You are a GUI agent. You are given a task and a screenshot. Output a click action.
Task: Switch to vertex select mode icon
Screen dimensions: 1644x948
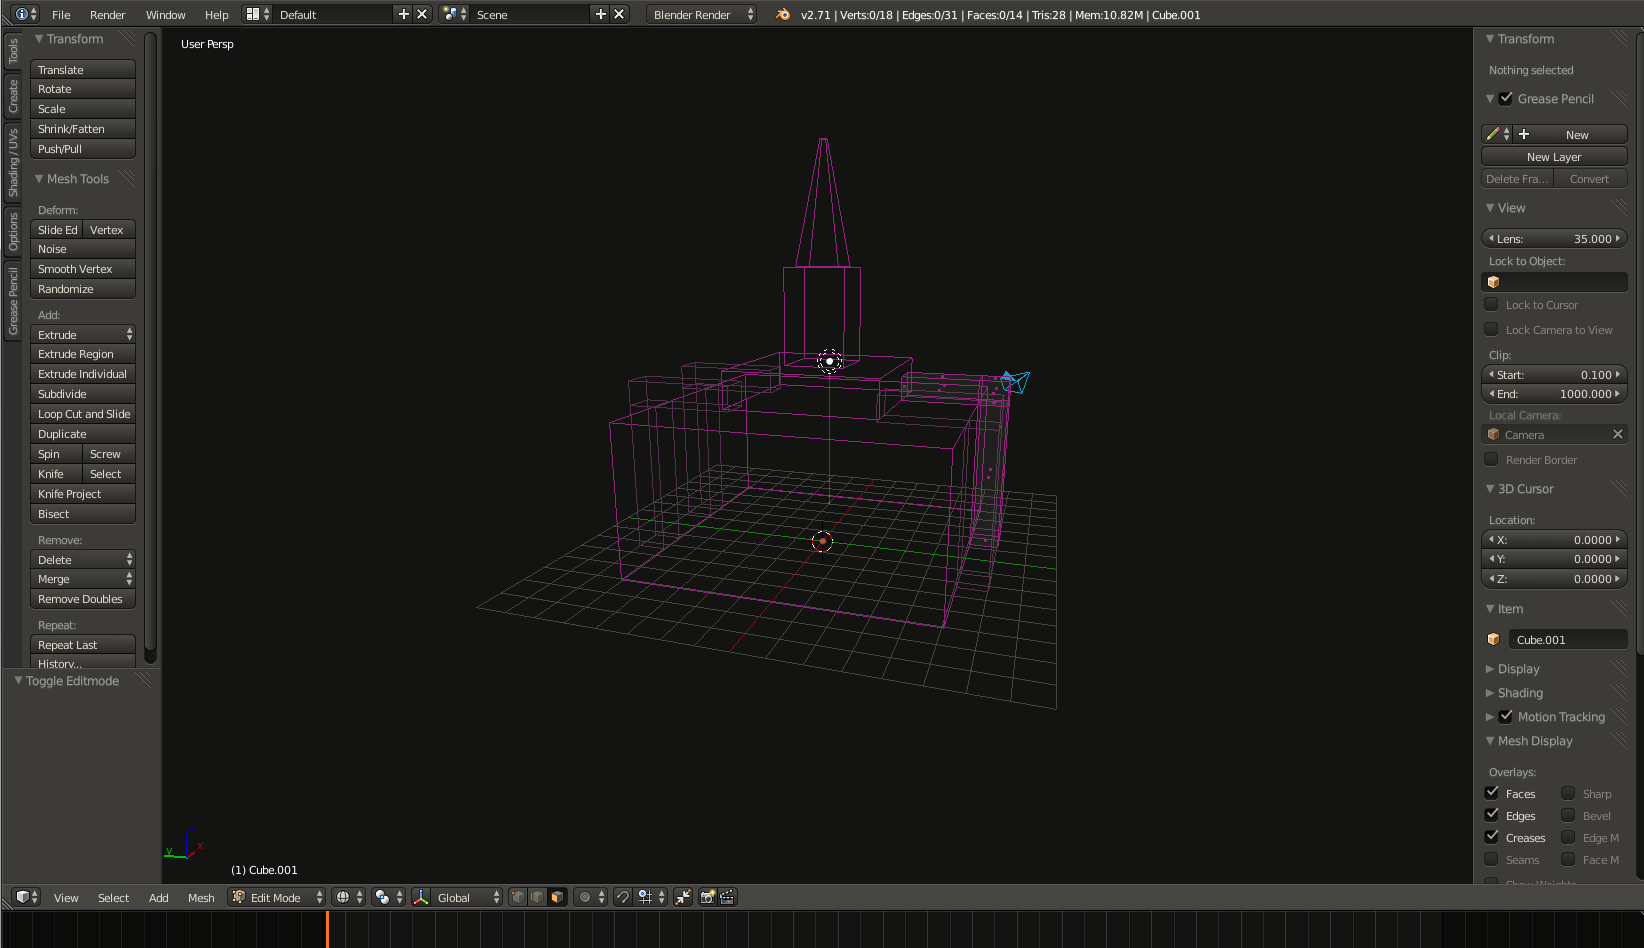click(518, 897)
